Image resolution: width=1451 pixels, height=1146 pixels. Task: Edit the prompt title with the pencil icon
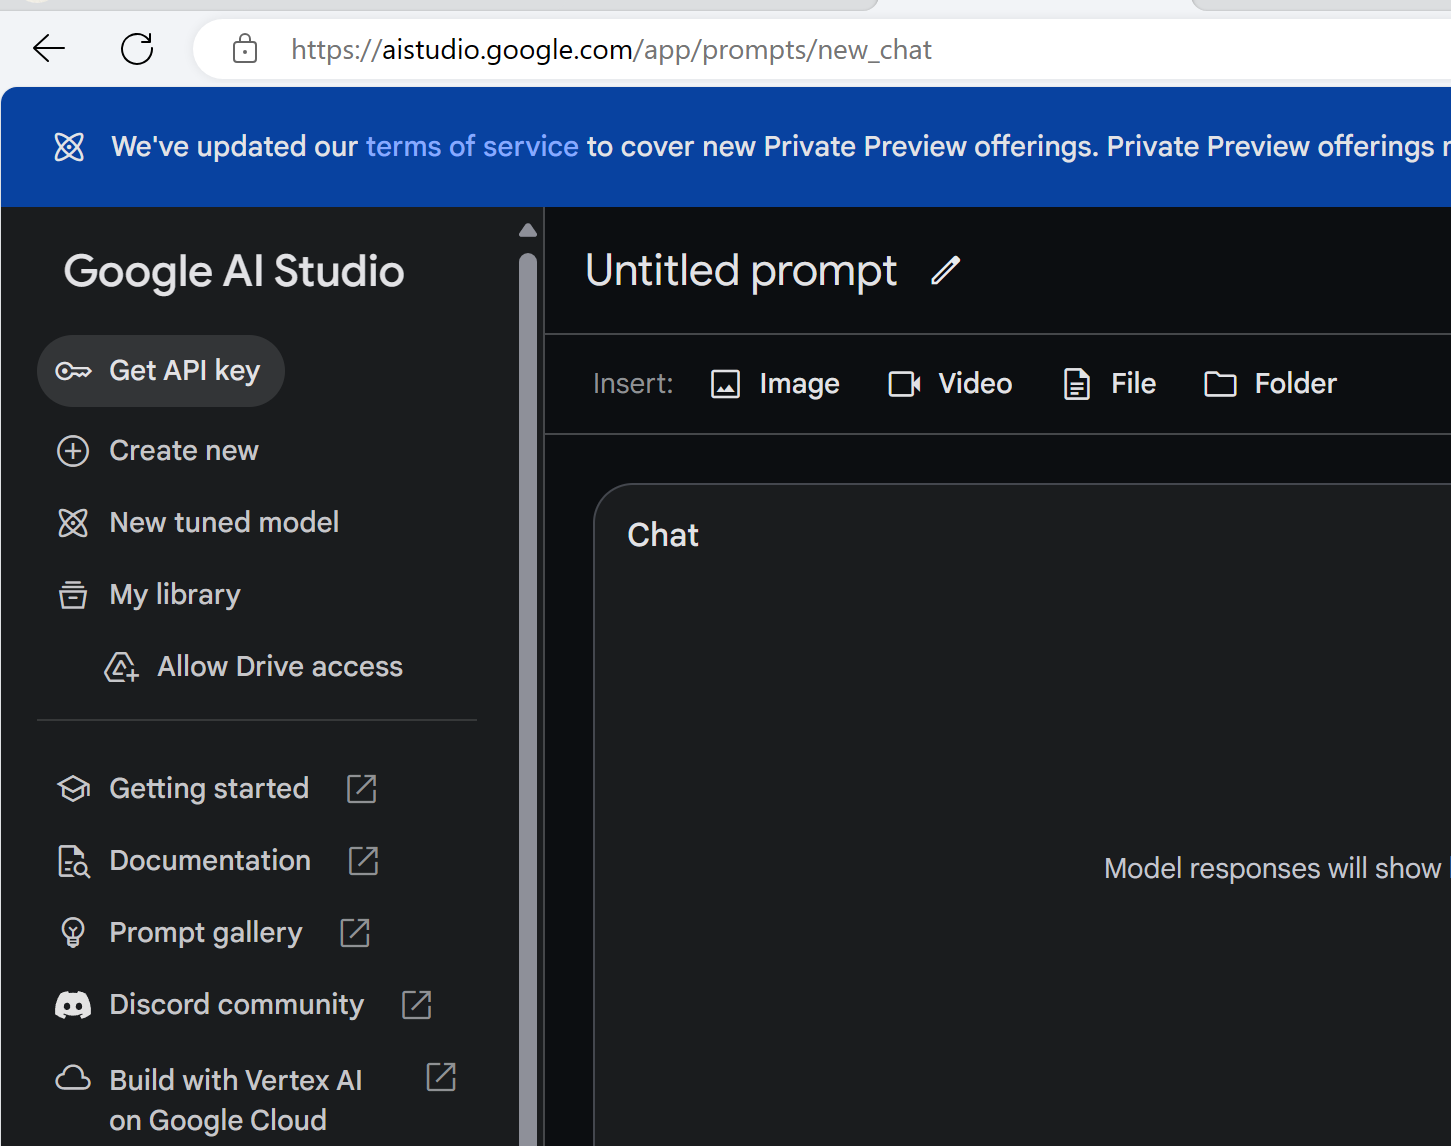945,270
